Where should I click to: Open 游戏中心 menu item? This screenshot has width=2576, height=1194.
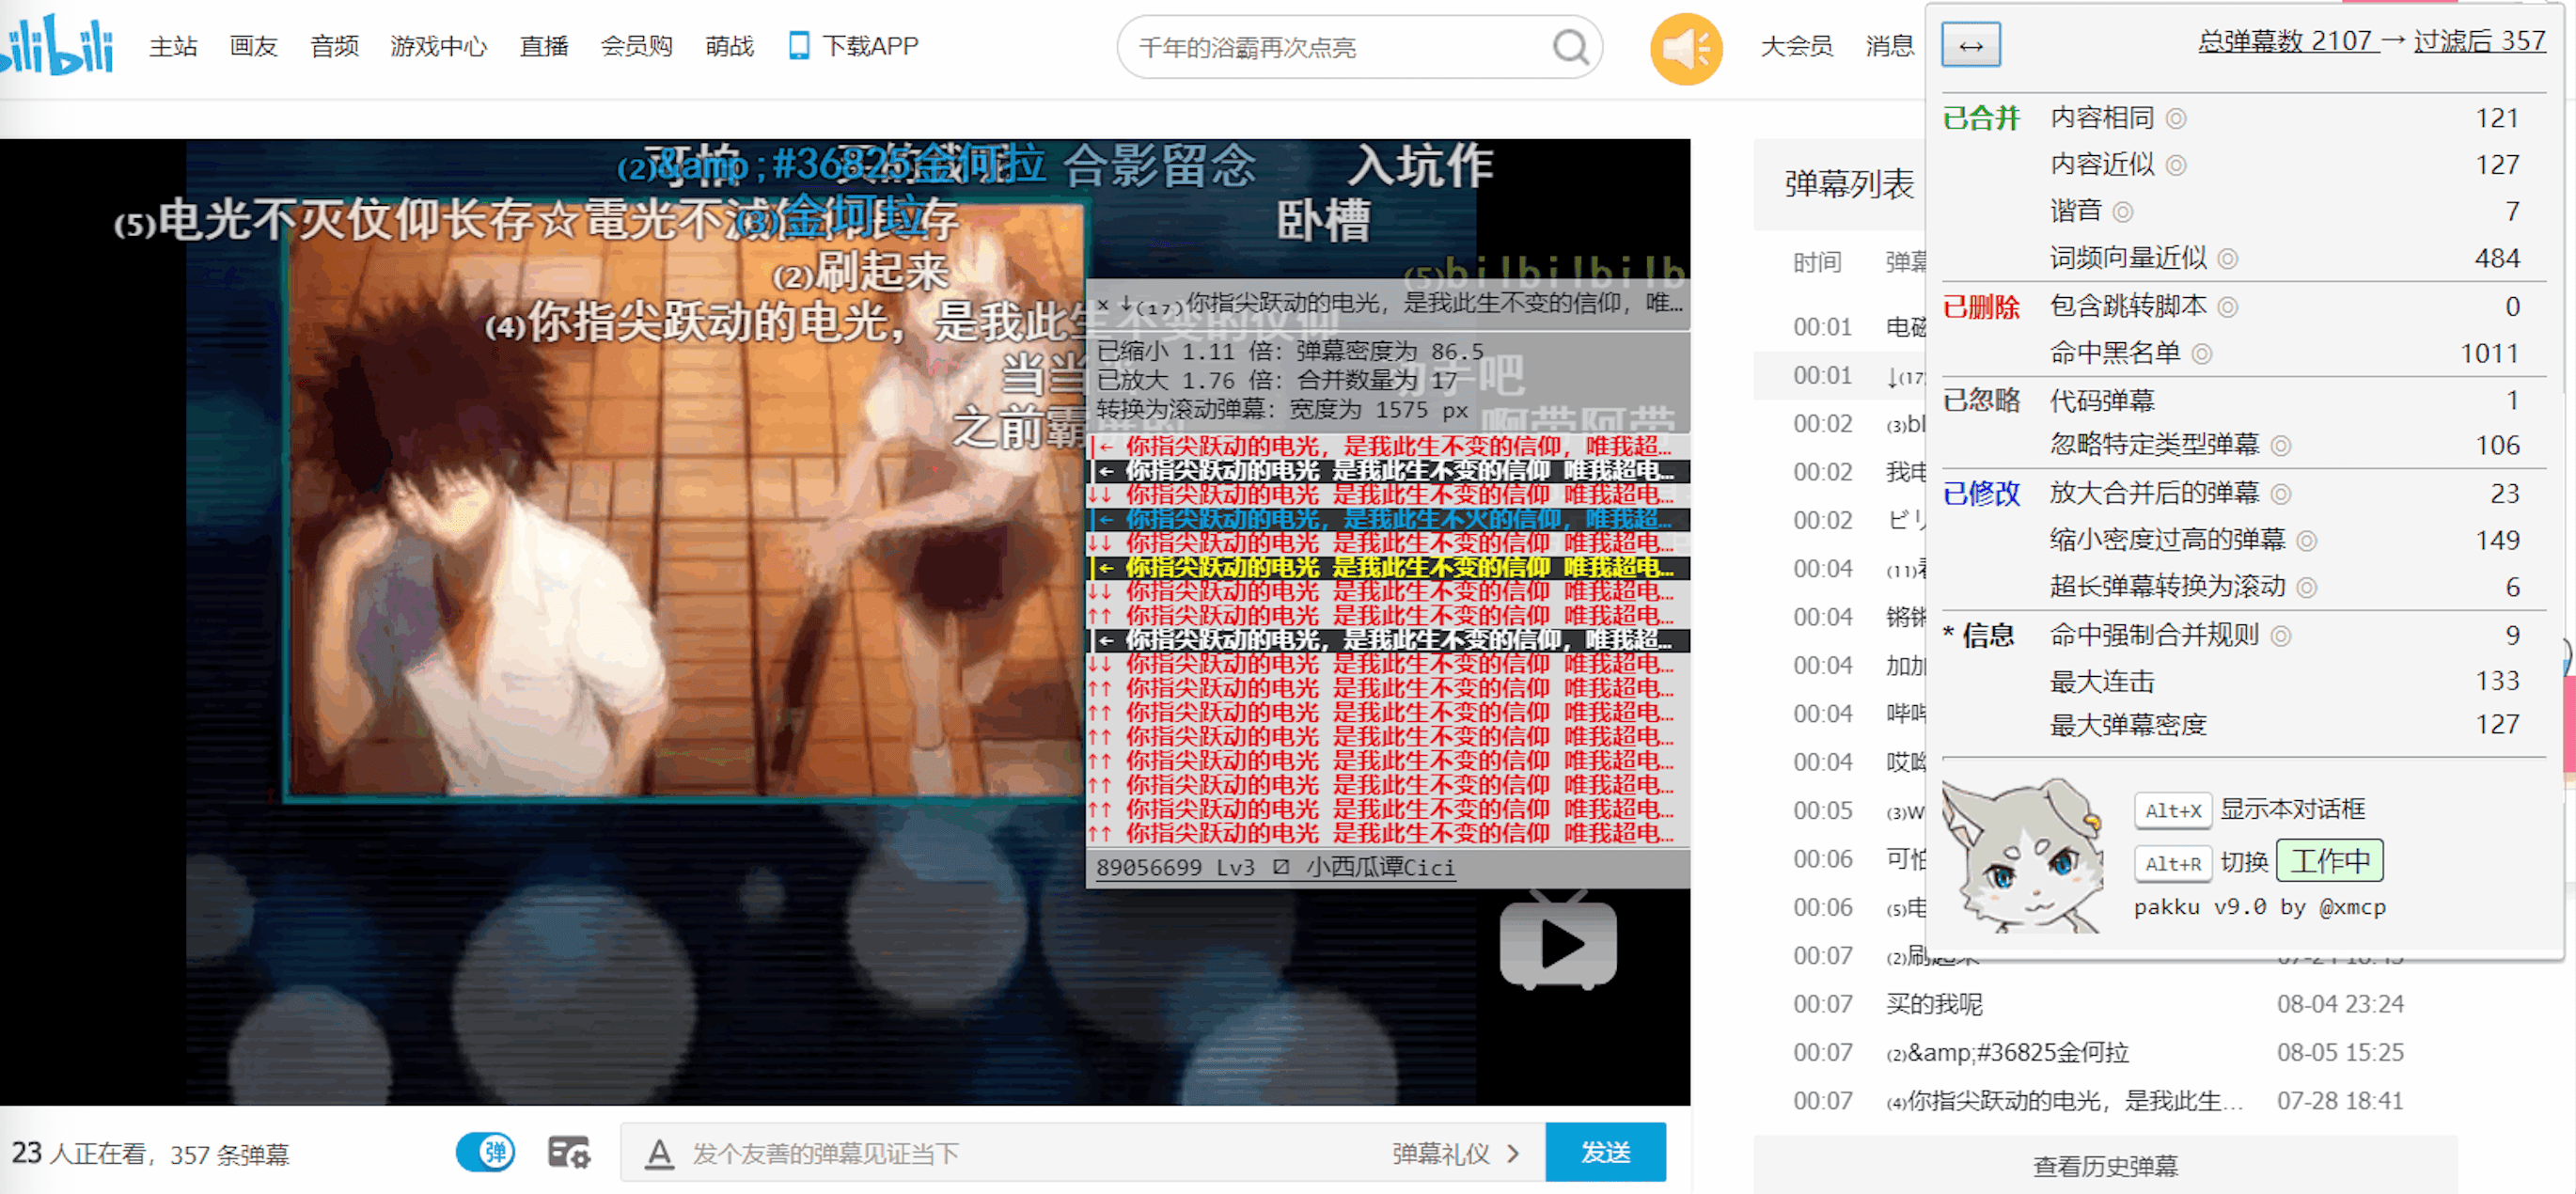click(438, 46)
